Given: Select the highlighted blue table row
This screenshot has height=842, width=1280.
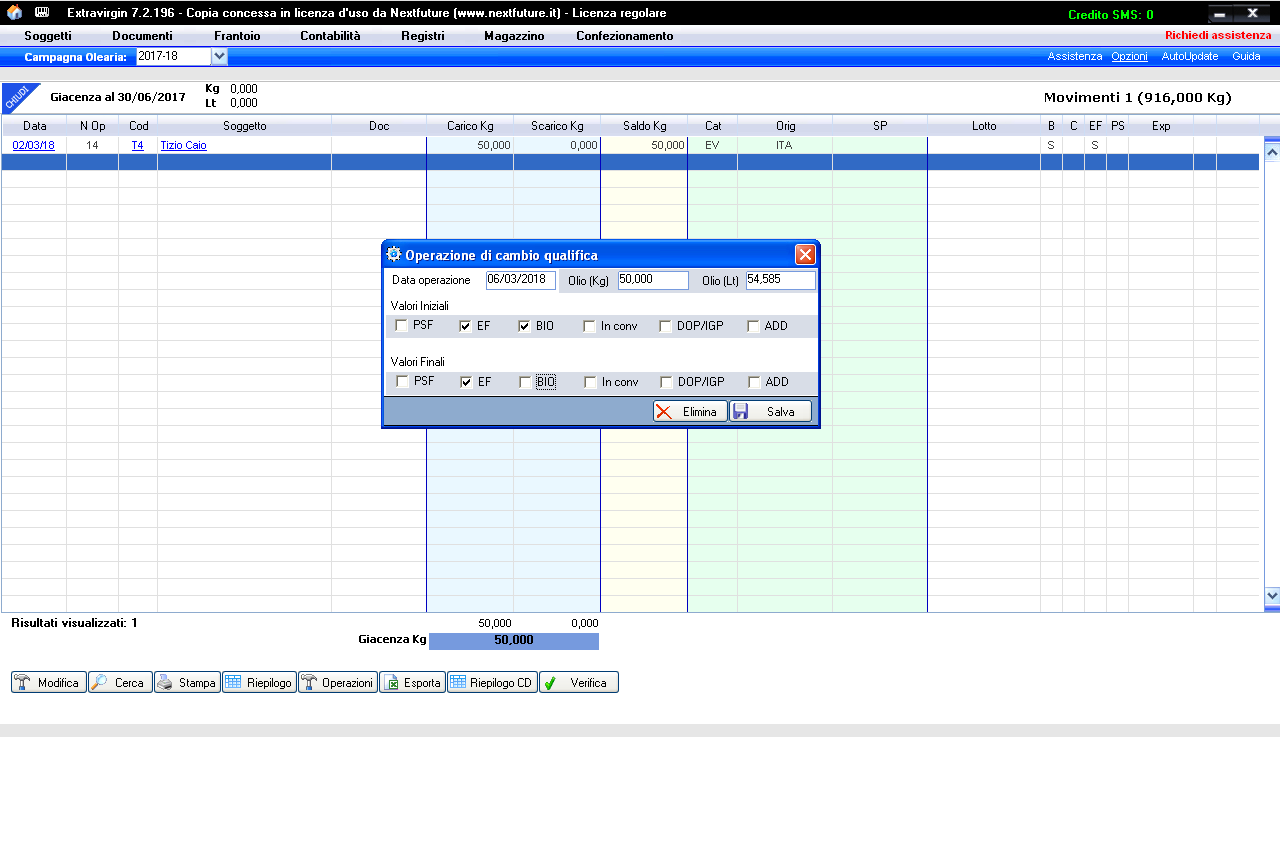Looking at the screenshot, I should (x=630, y=162).
